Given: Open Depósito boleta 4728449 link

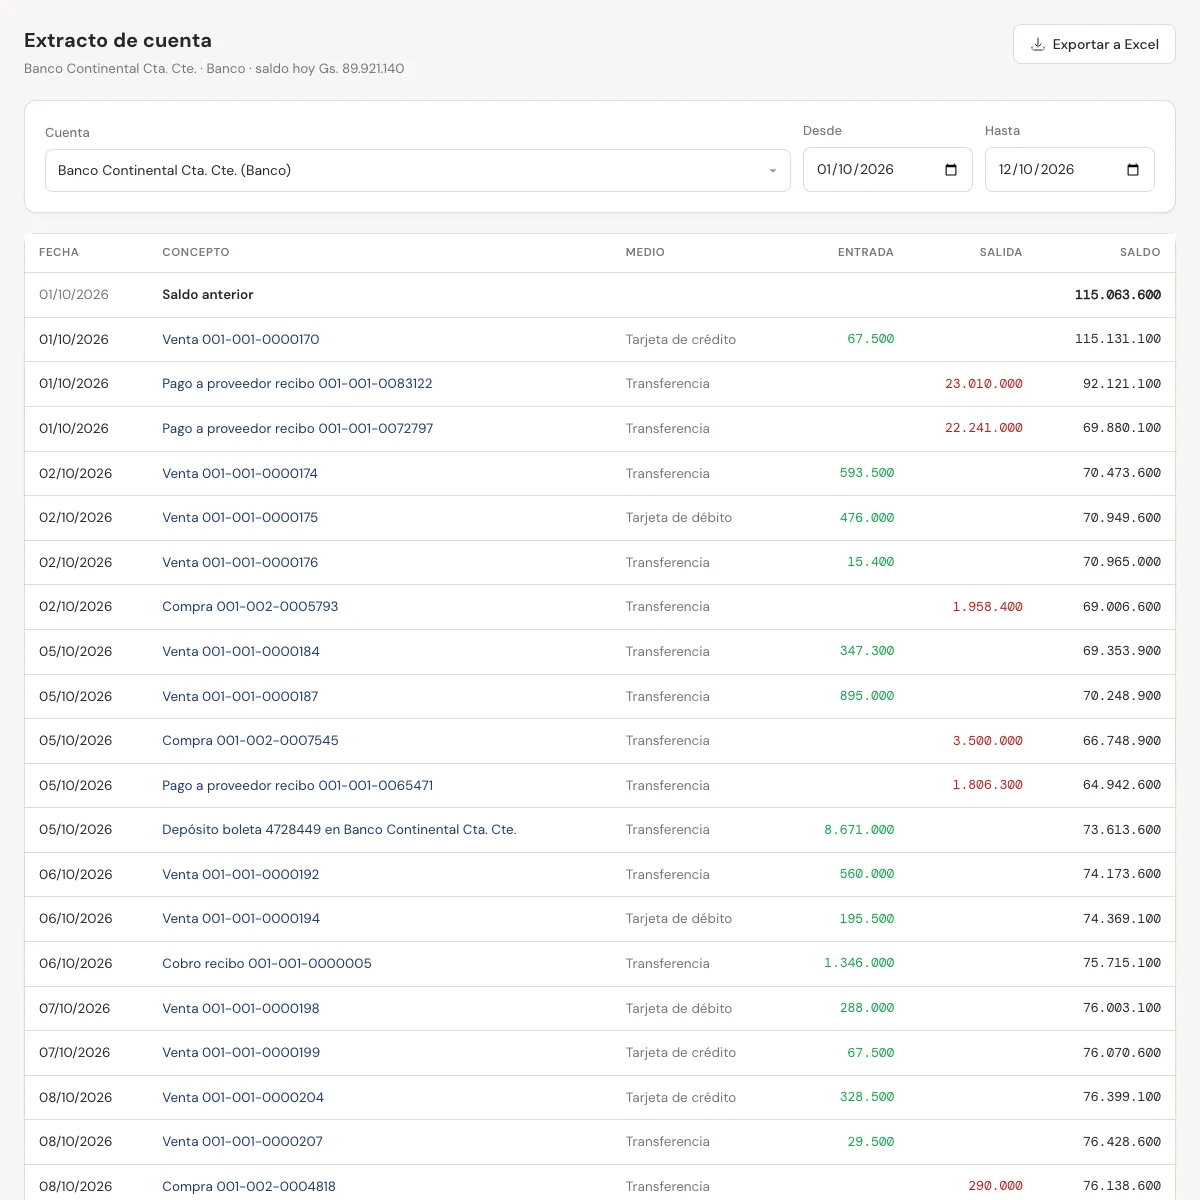Looking at the screenshot, I should pyautogui.click(x=339, y=830).
